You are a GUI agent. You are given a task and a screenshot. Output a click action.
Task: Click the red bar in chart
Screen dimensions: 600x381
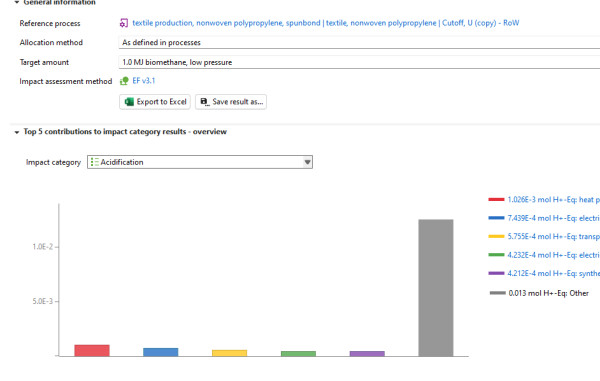[92, 350]
